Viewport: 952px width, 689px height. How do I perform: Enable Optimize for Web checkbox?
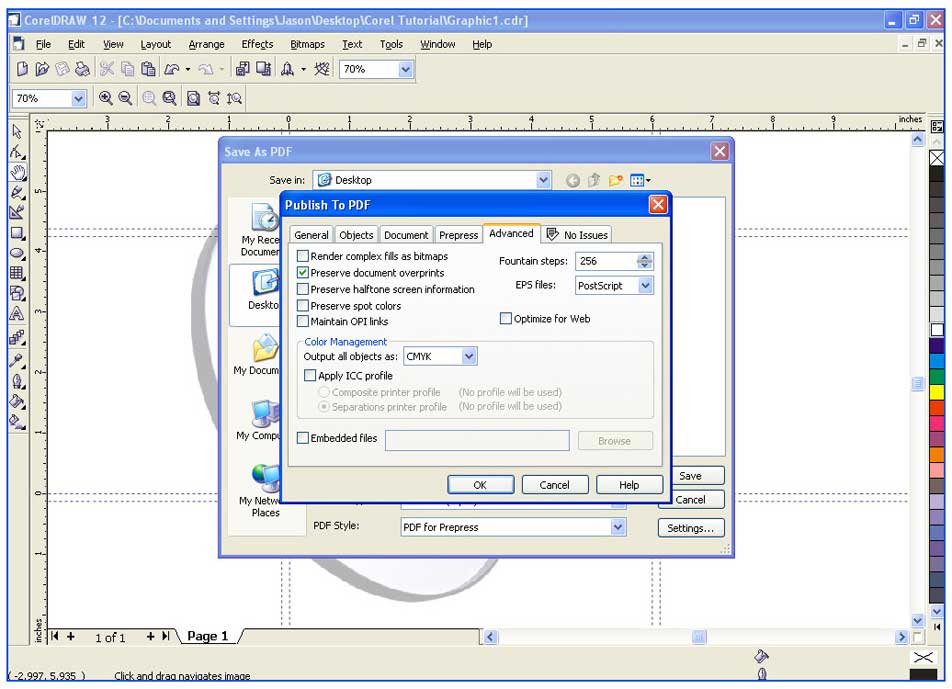coord(505,318)
